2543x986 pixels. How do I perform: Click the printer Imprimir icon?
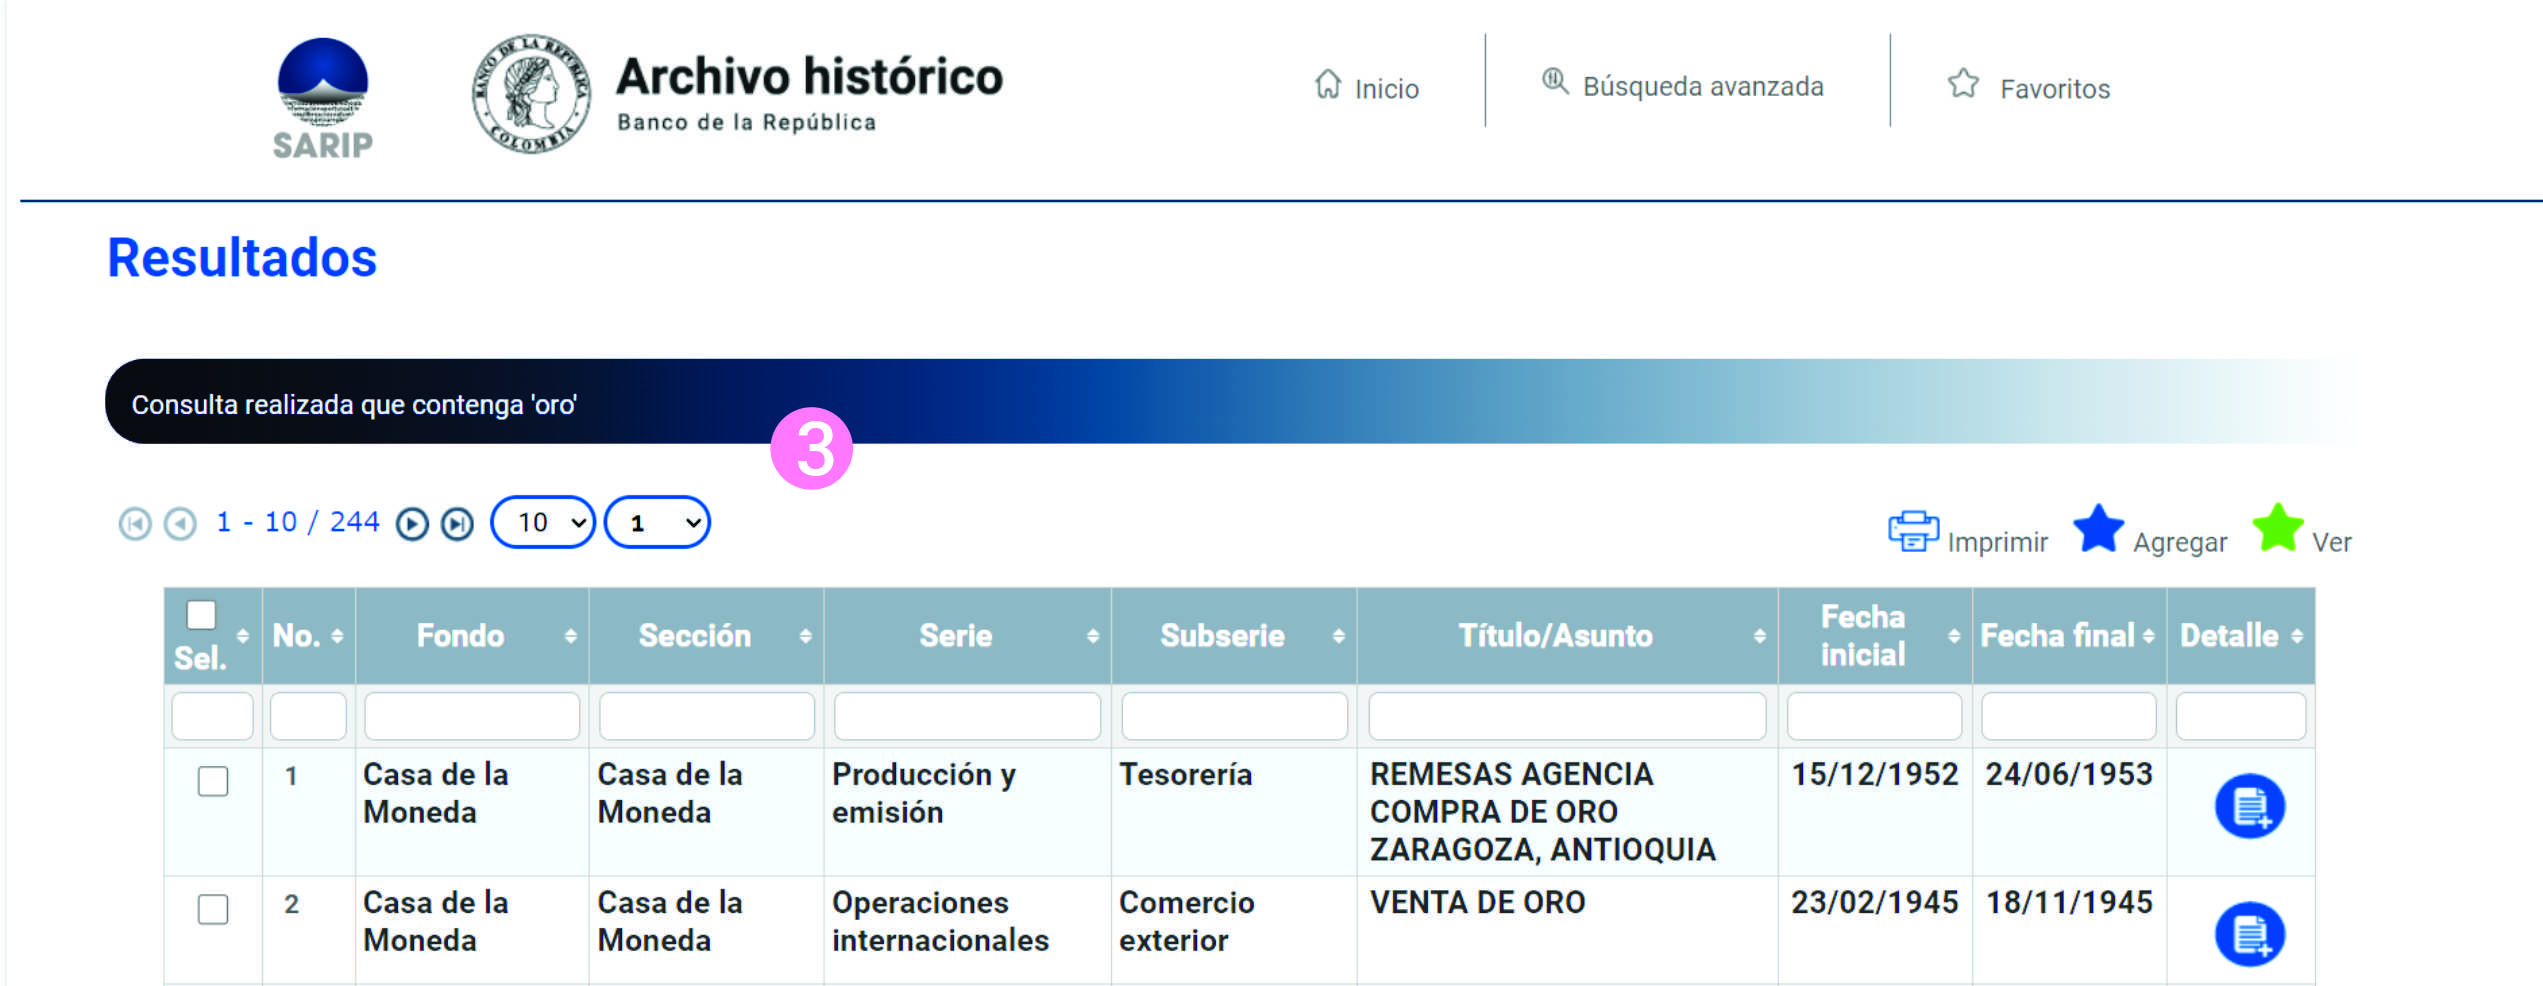[1912, 531]
